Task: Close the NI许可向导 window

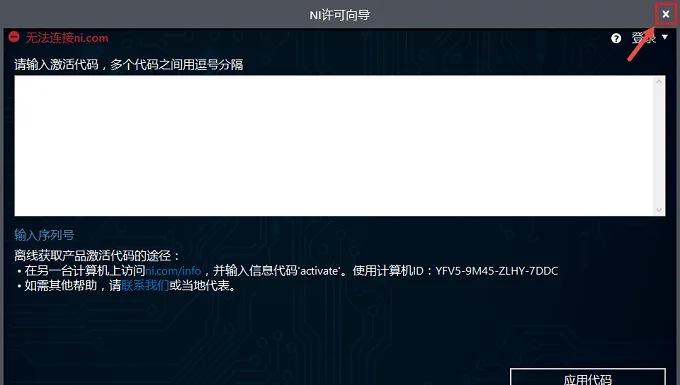Action: [x=665, y=14]
